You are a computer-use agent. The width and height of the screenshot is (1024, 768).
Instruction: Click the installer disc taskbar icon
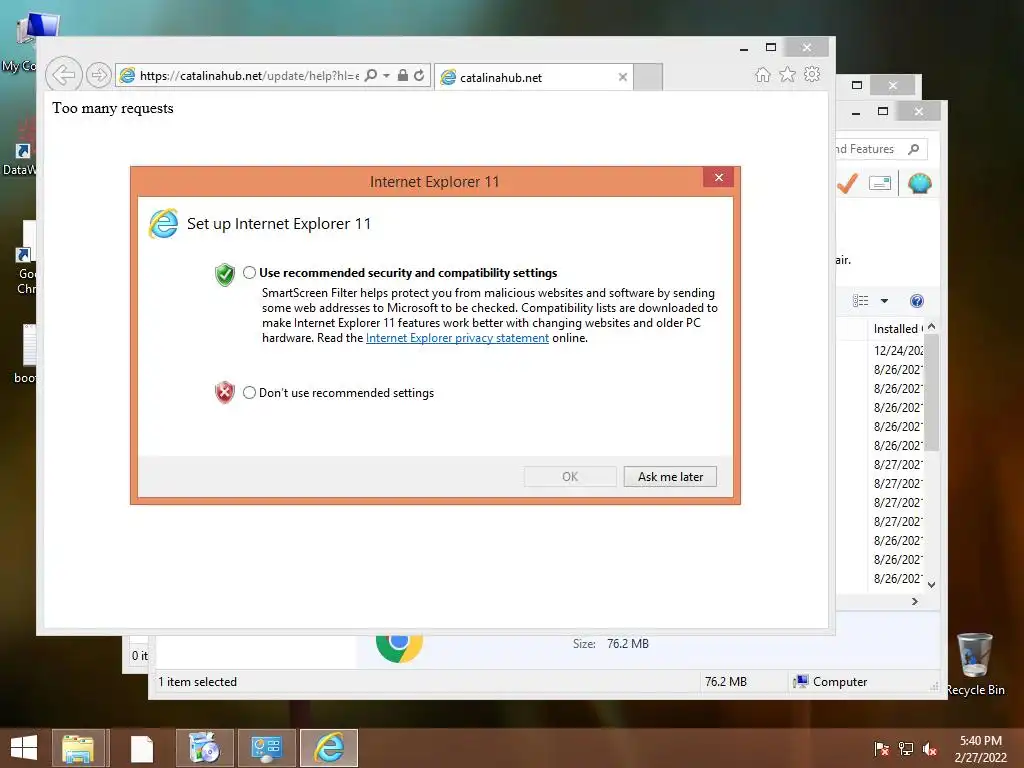[204, 748]
